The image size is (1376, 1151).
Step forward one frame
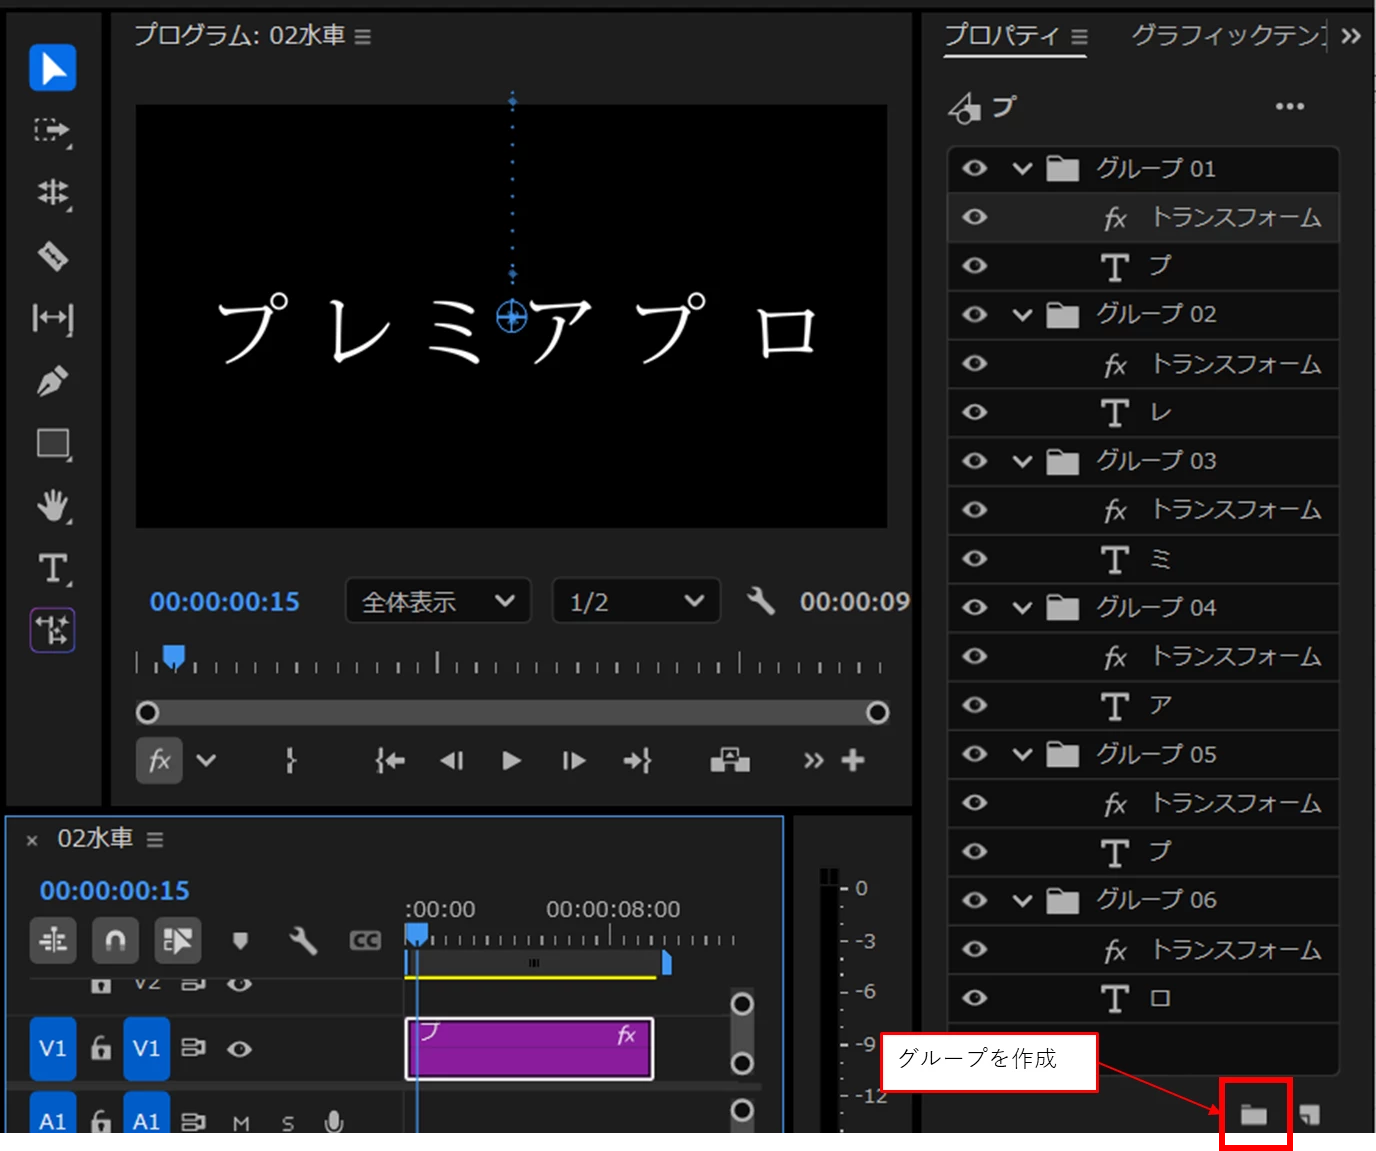tap(573, 761)
